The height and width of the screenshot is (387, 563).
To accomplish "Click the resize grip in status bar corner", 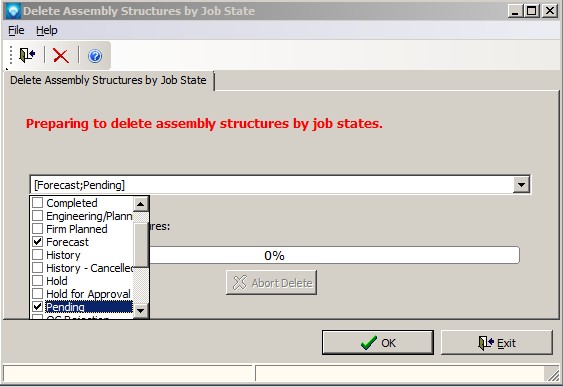I will click(552, 374).
